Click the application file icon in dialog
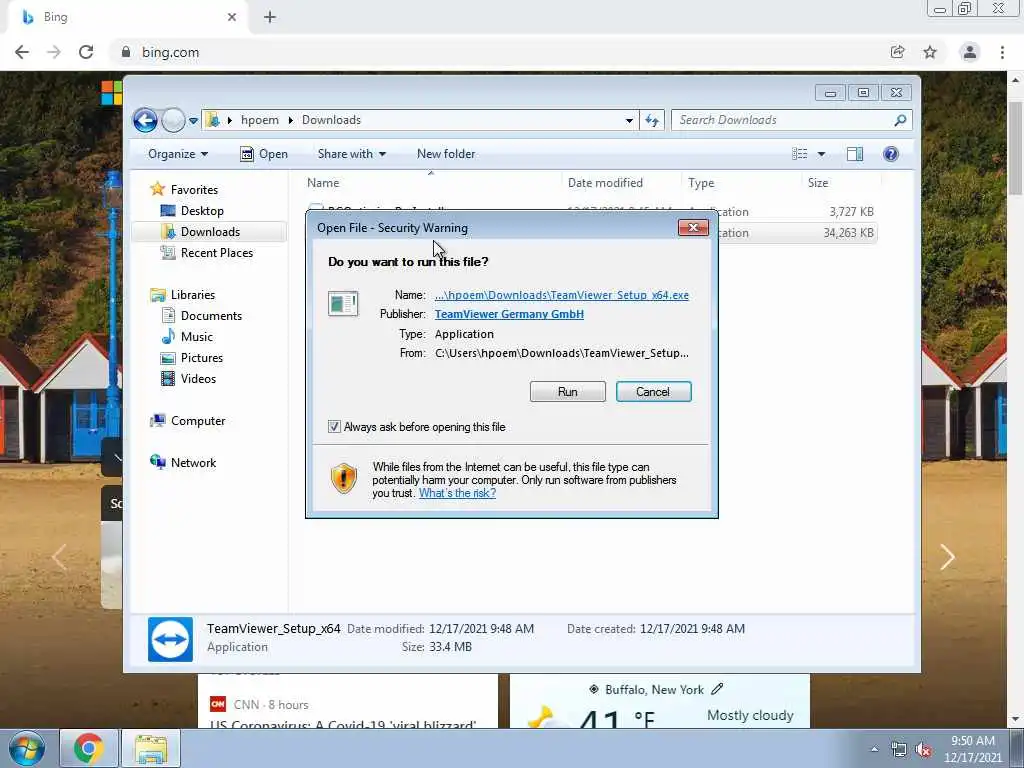This screenshot has height=768, width=1024. [343, 304]
